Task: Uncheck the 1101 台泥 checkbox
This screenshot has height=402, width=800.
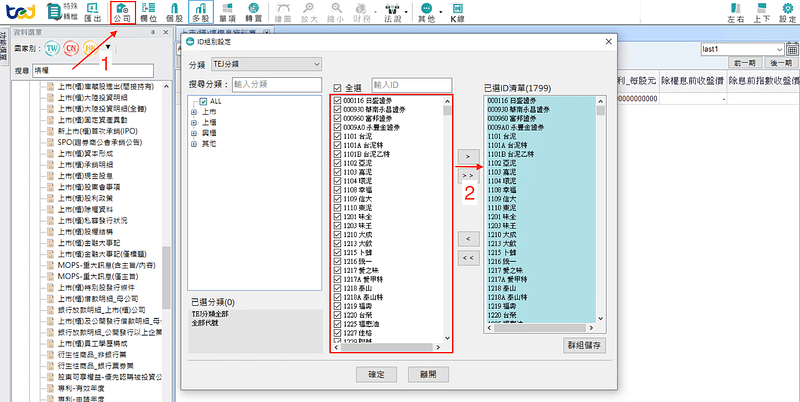Action: (337, 135)
